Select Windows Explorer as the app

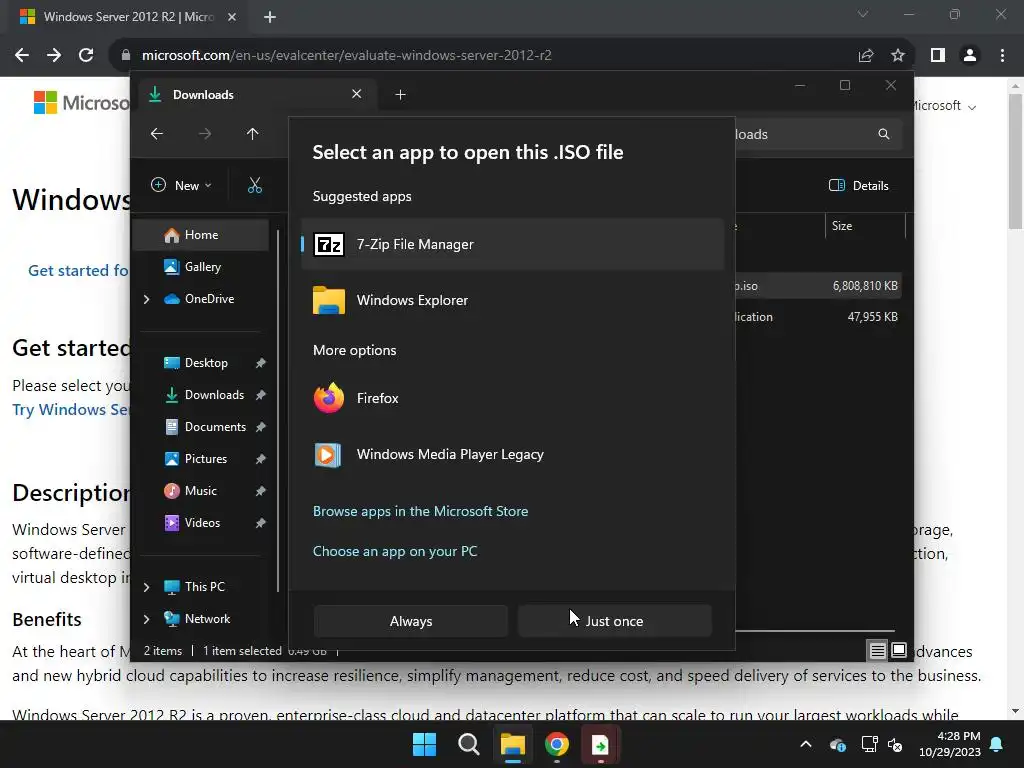(x=513, y=300)
